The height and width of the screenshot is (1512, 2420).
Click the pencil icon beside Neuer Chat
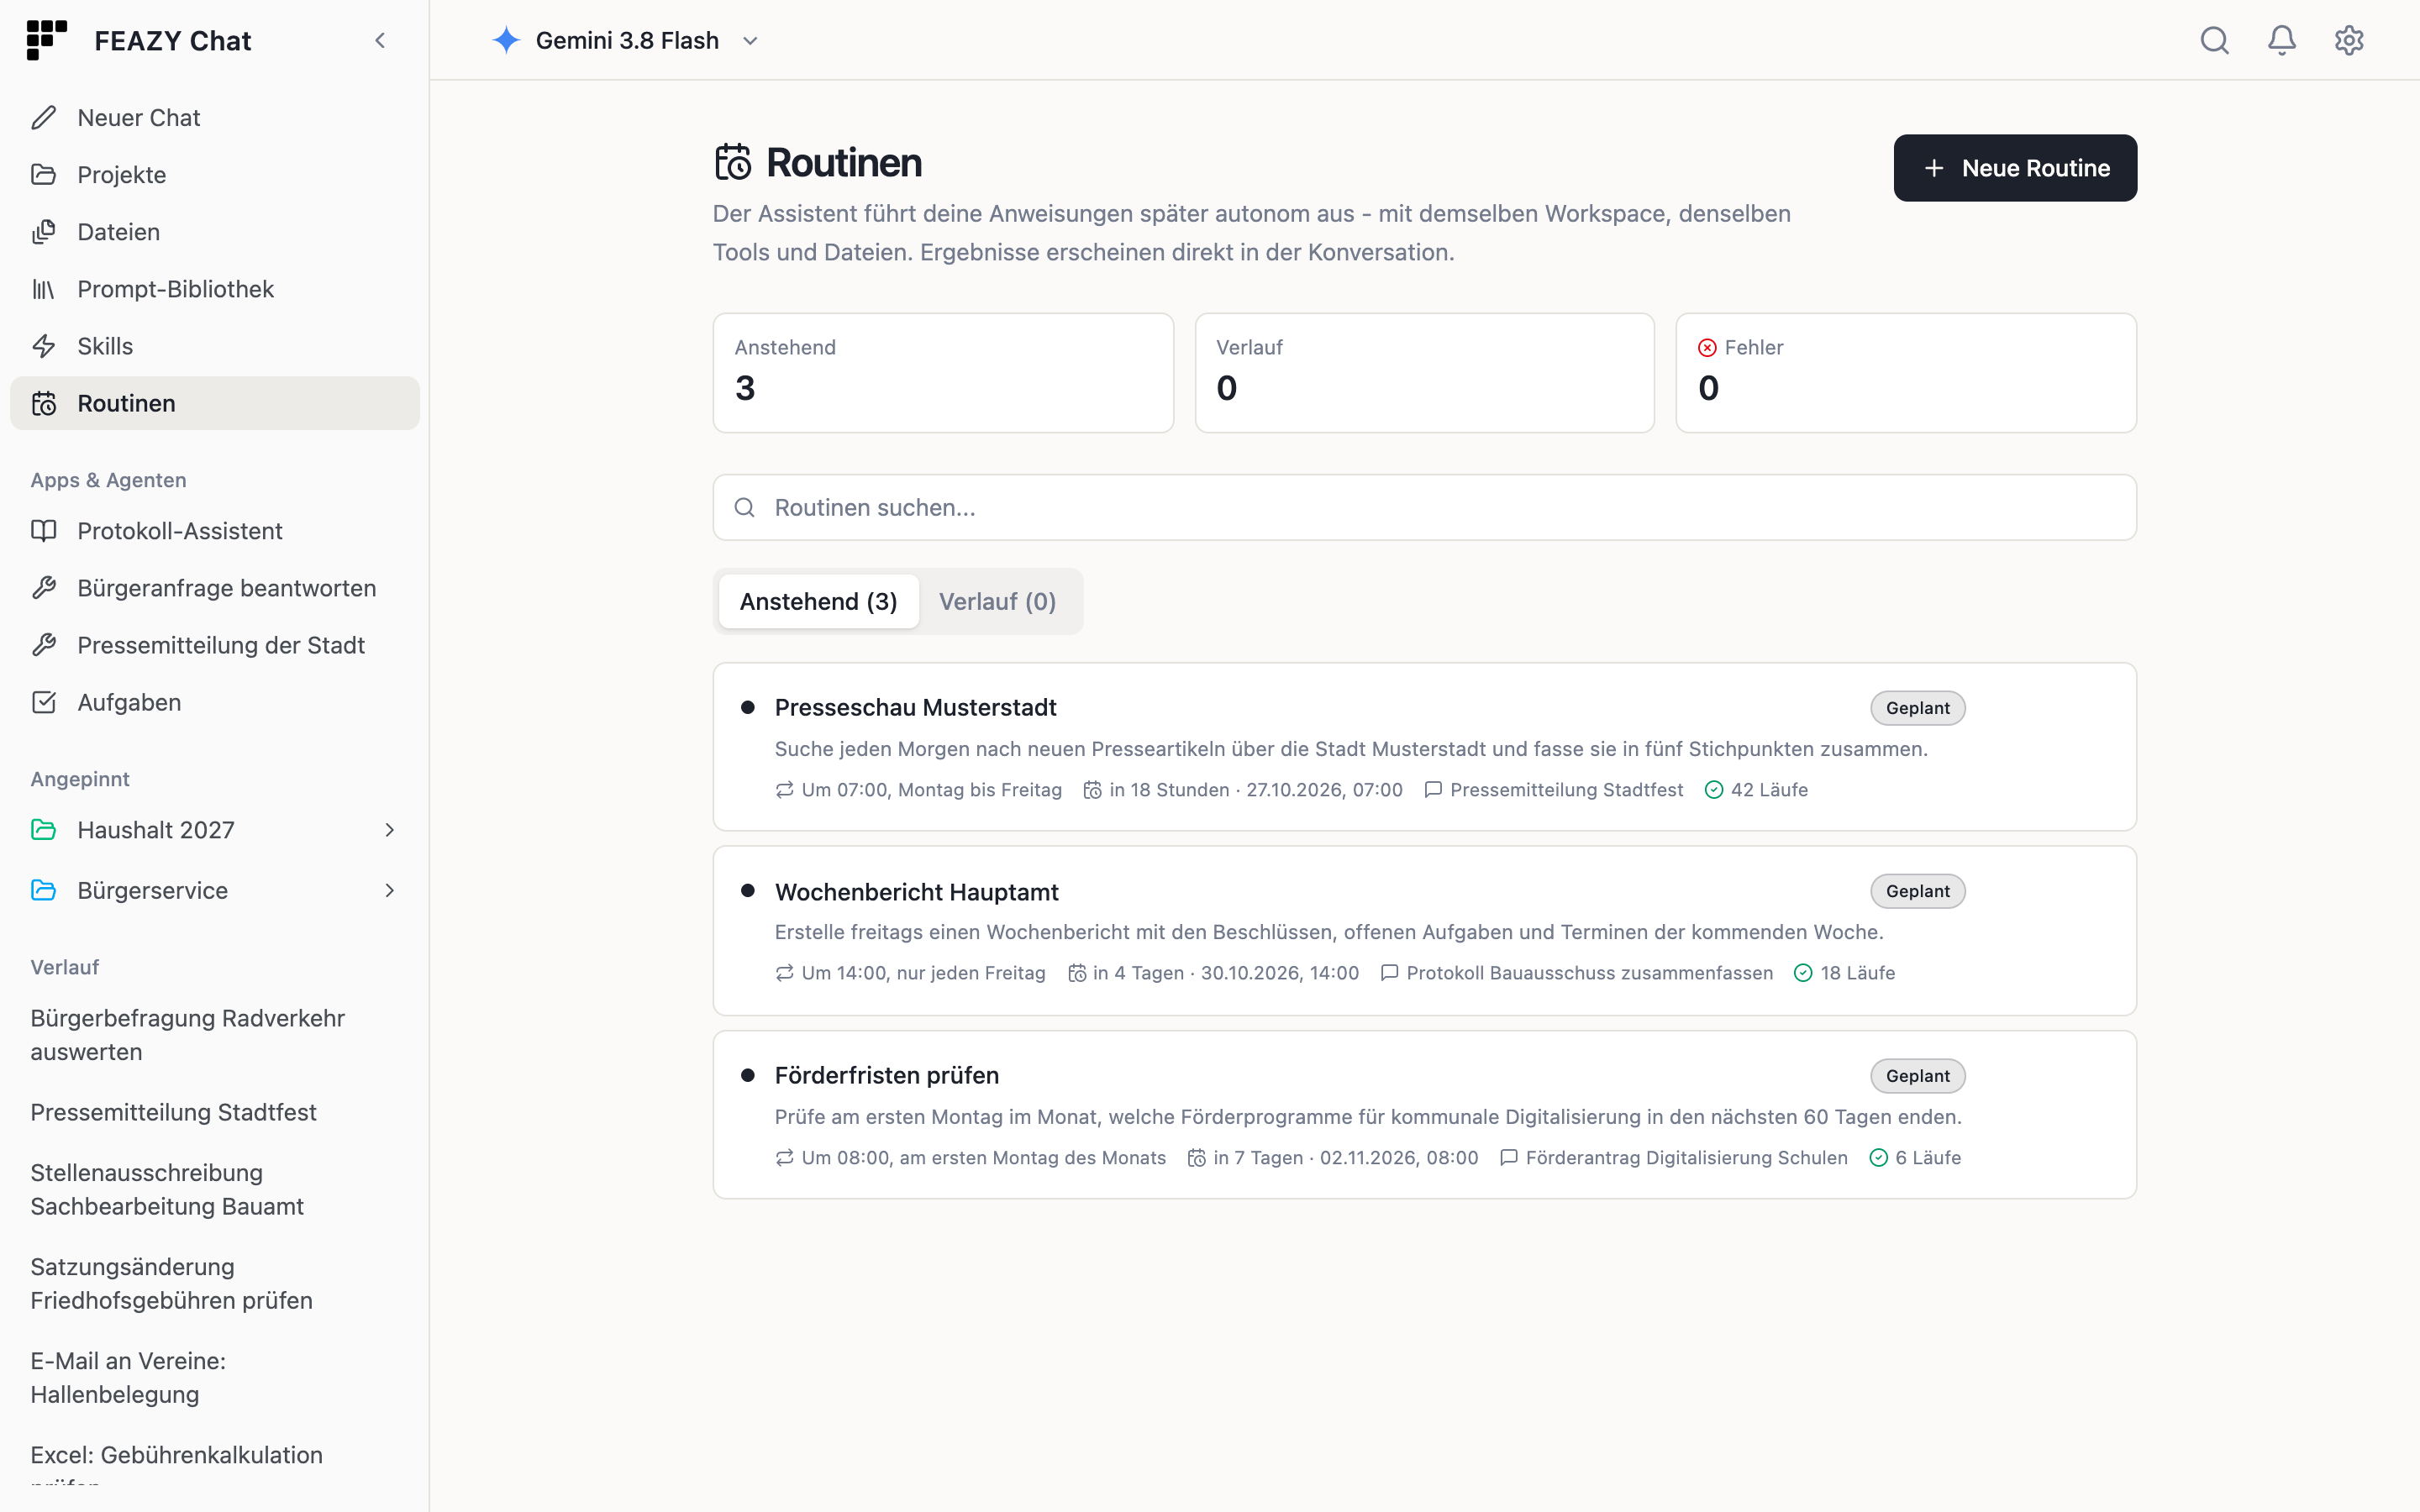click(44, 118)
